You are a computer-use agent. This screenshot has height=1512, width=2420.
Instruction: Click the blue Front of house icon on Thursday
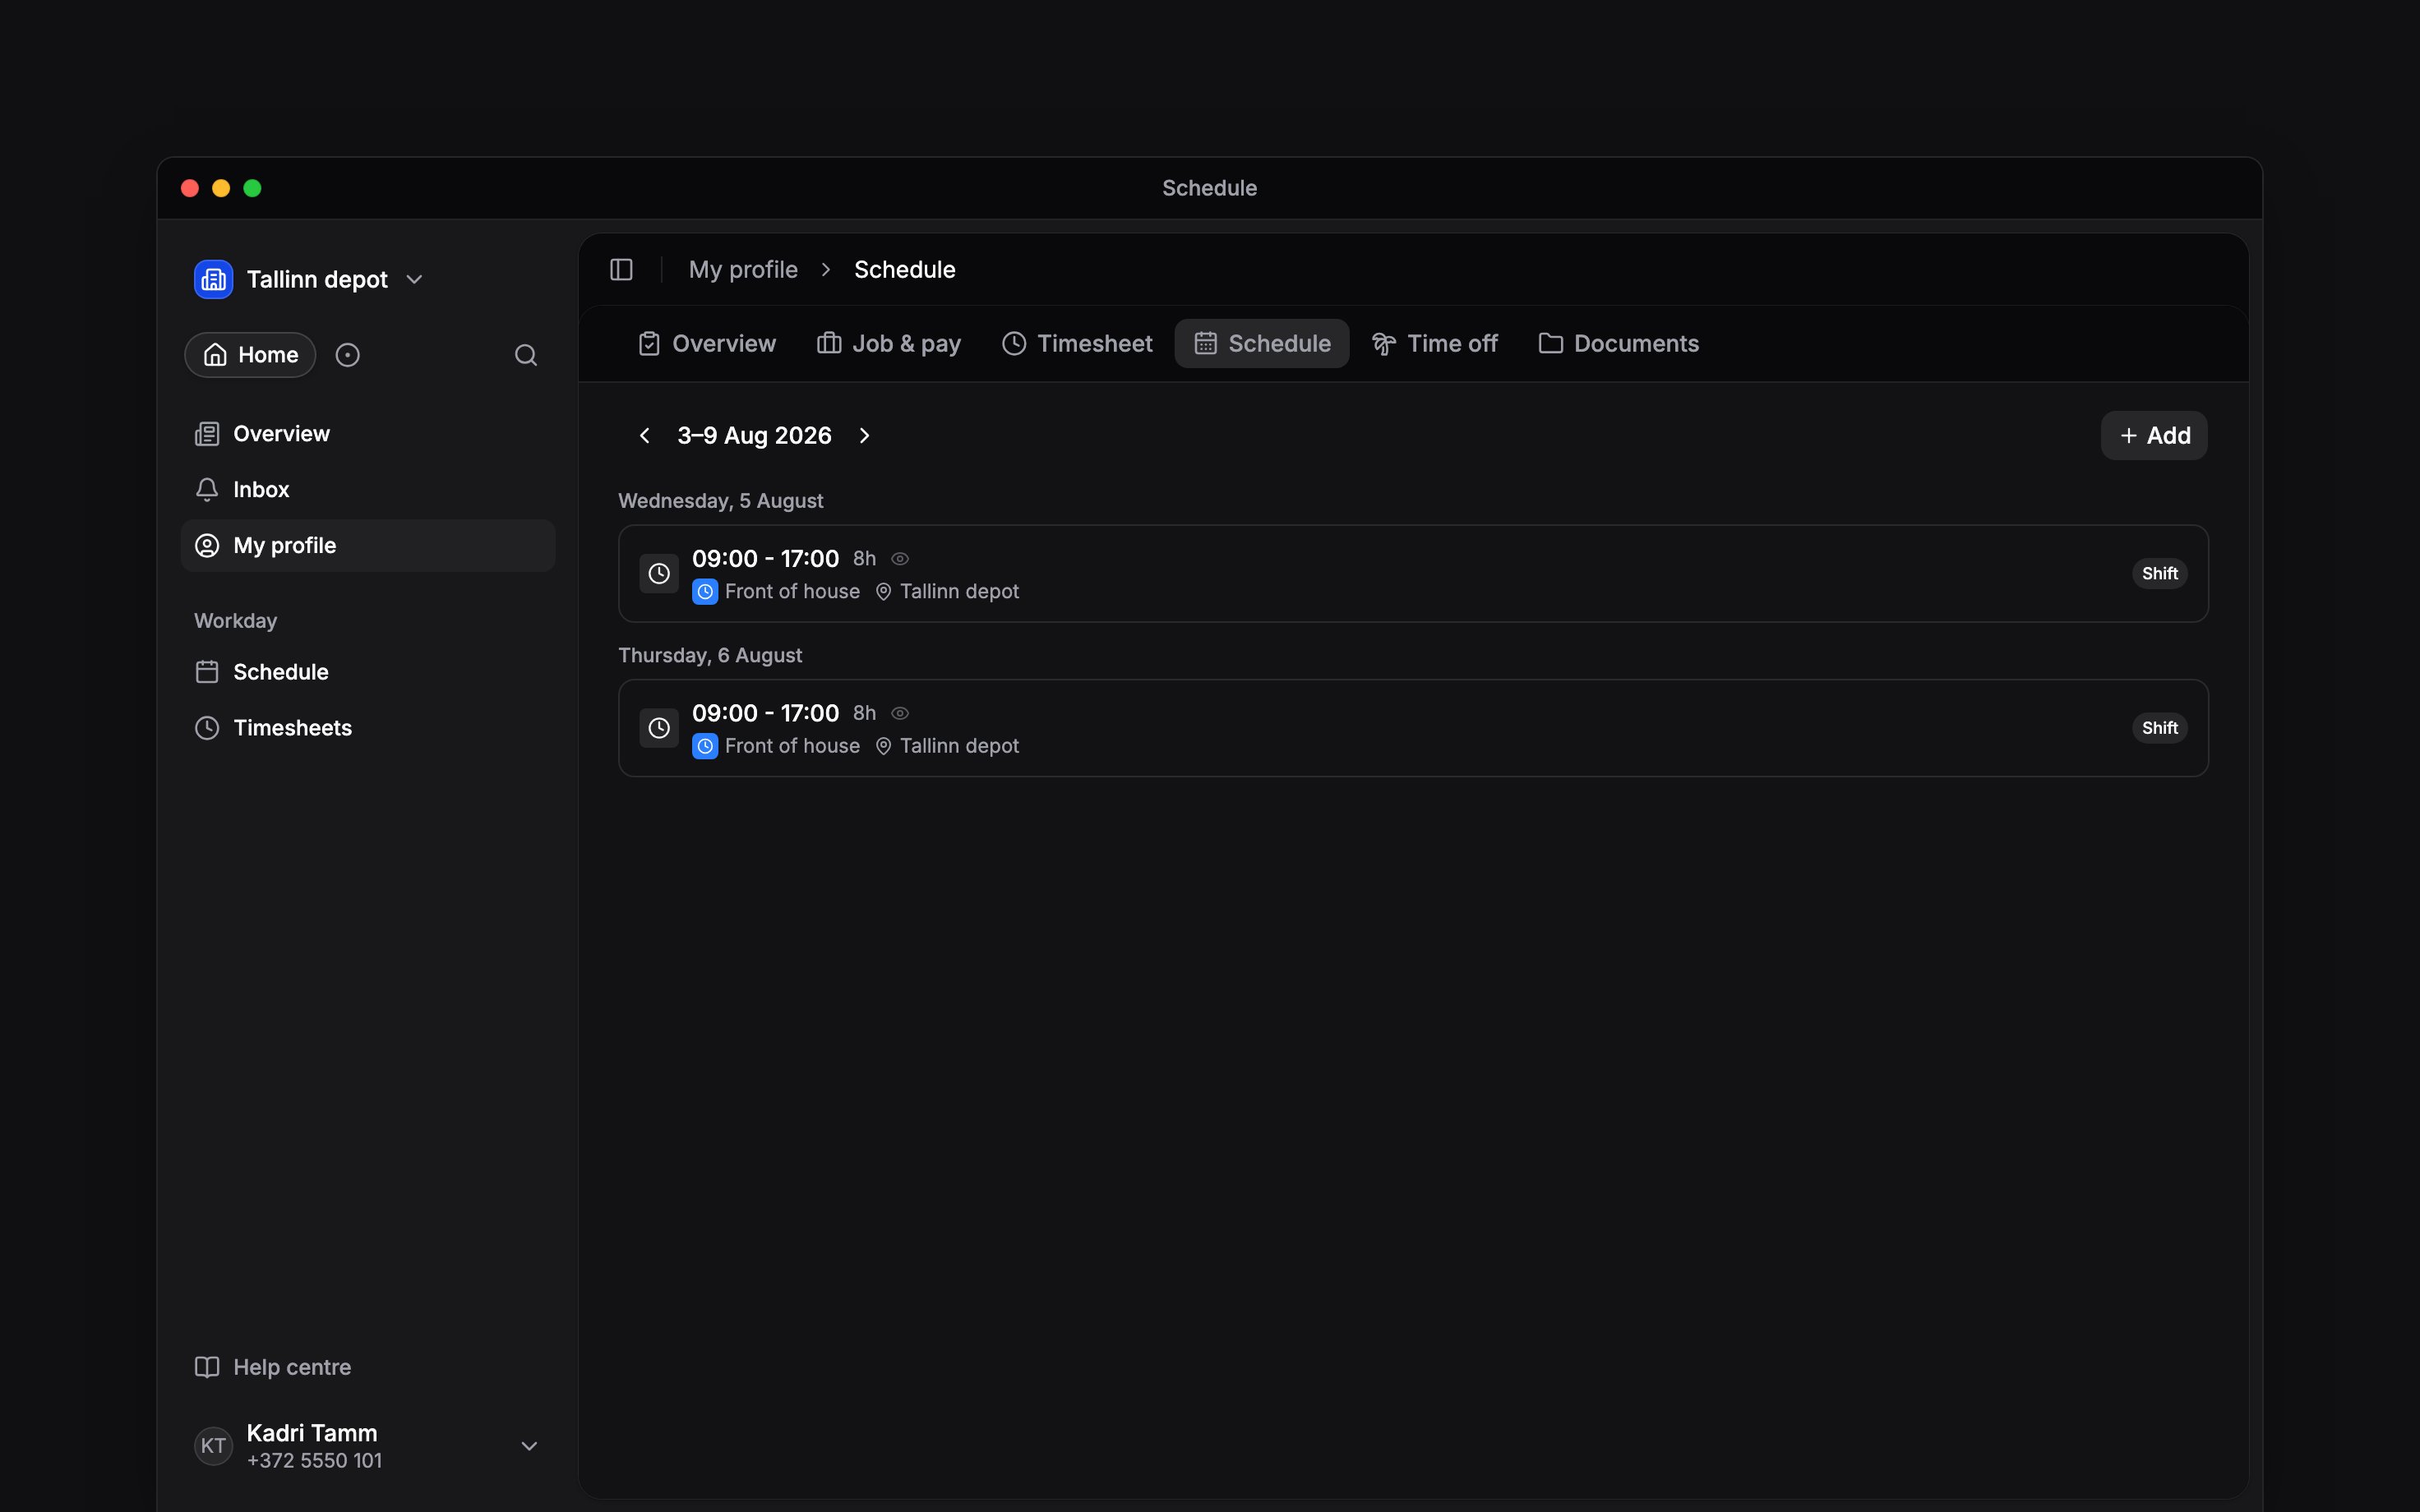click(705, 746)
